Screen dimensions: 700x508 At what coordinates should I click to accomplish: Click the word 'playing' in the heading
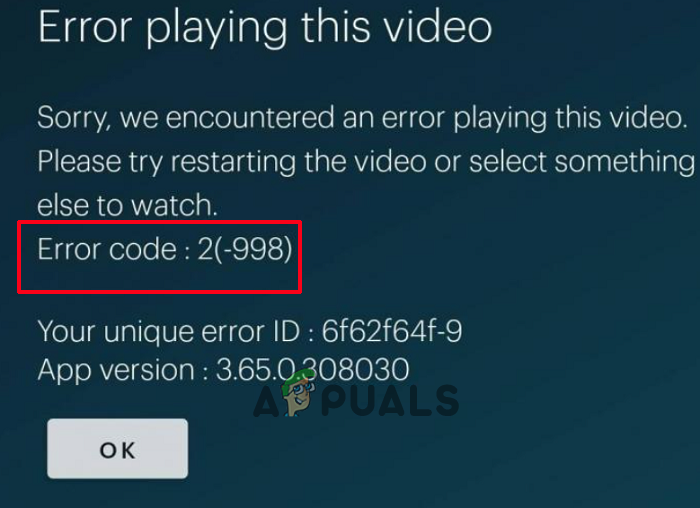coord(217,29)
